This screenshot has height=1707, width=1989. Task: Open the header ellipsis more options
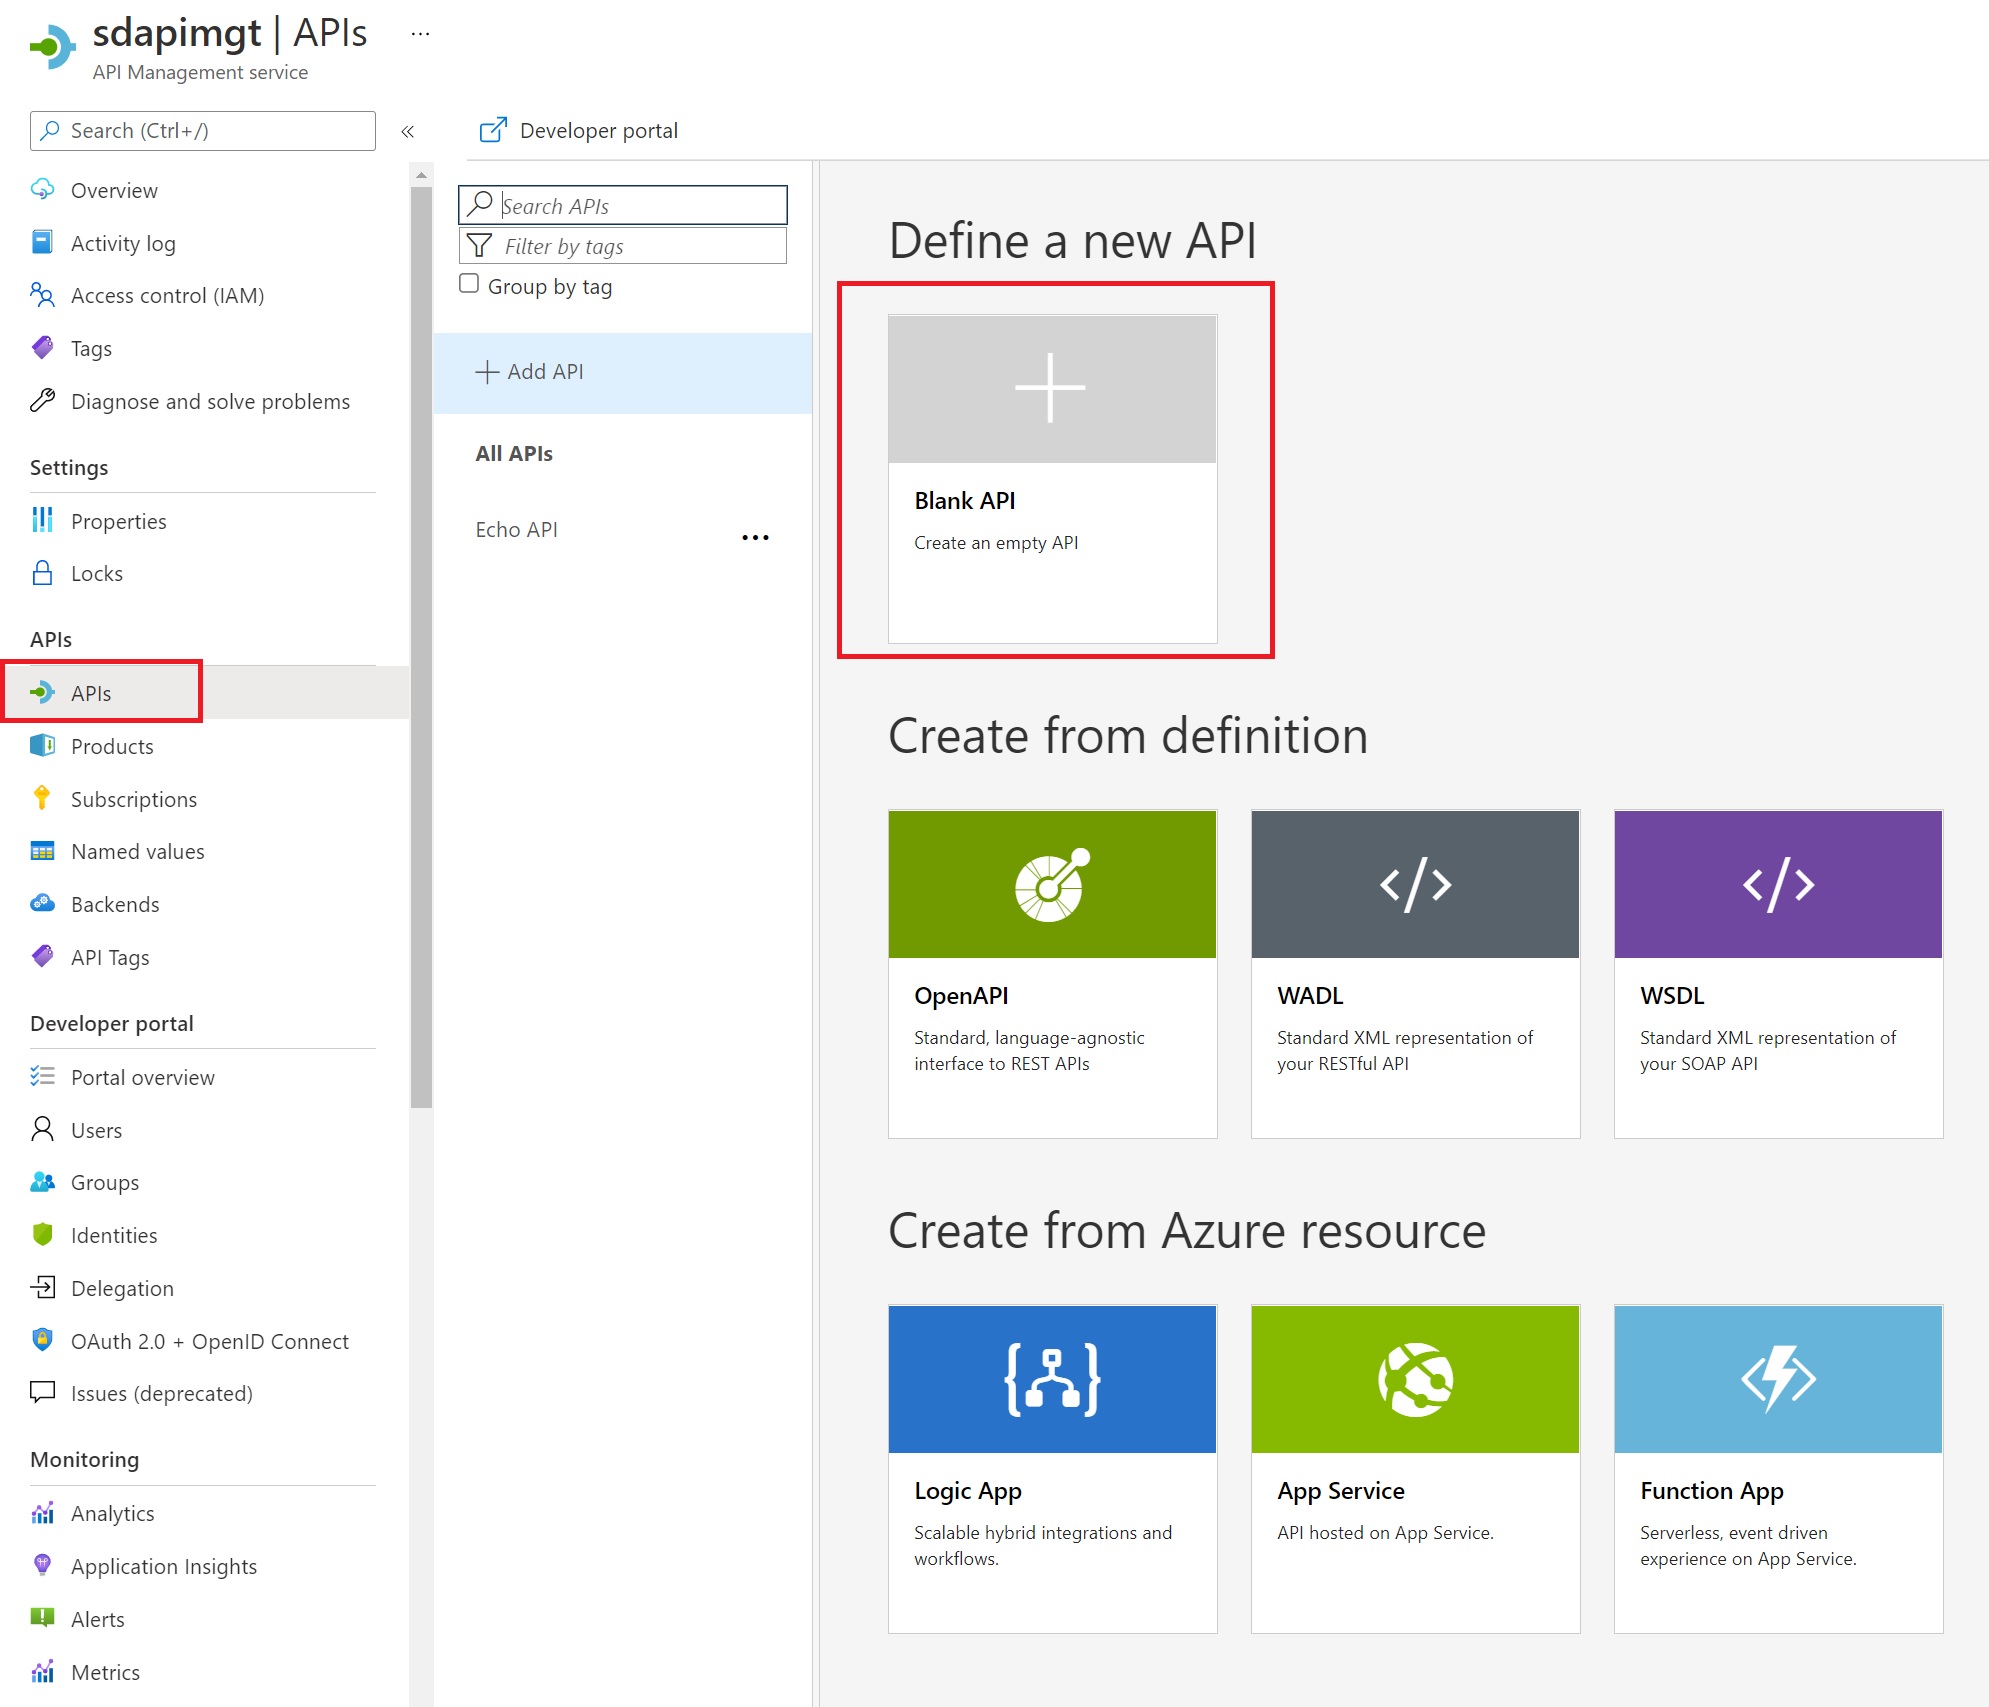[420, 34]
